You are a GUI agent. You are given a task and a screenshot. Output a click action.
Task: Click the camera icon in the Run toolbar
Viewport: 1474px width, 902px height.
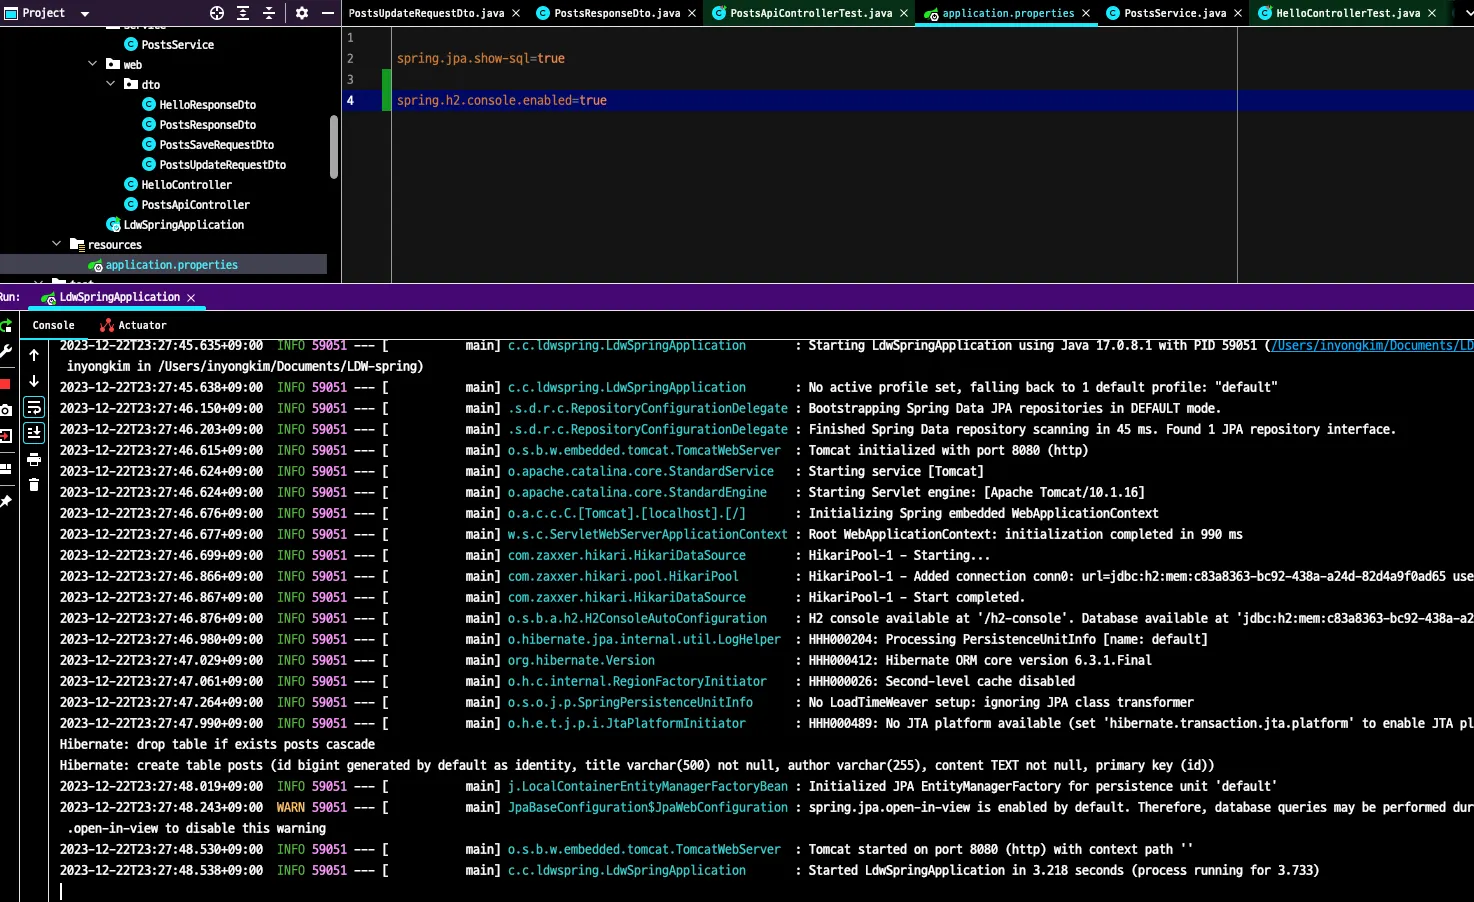click(x=6, y=410)
